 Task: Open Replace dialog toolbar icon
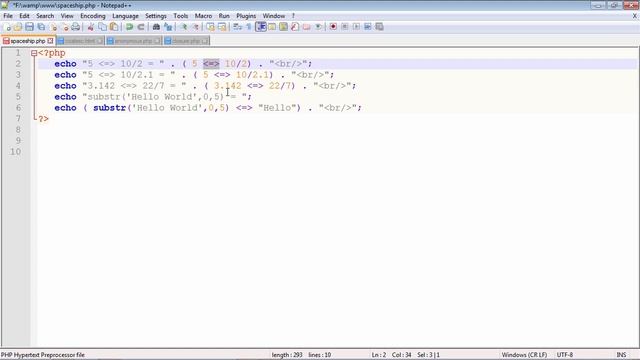click(x=168, y=27)
